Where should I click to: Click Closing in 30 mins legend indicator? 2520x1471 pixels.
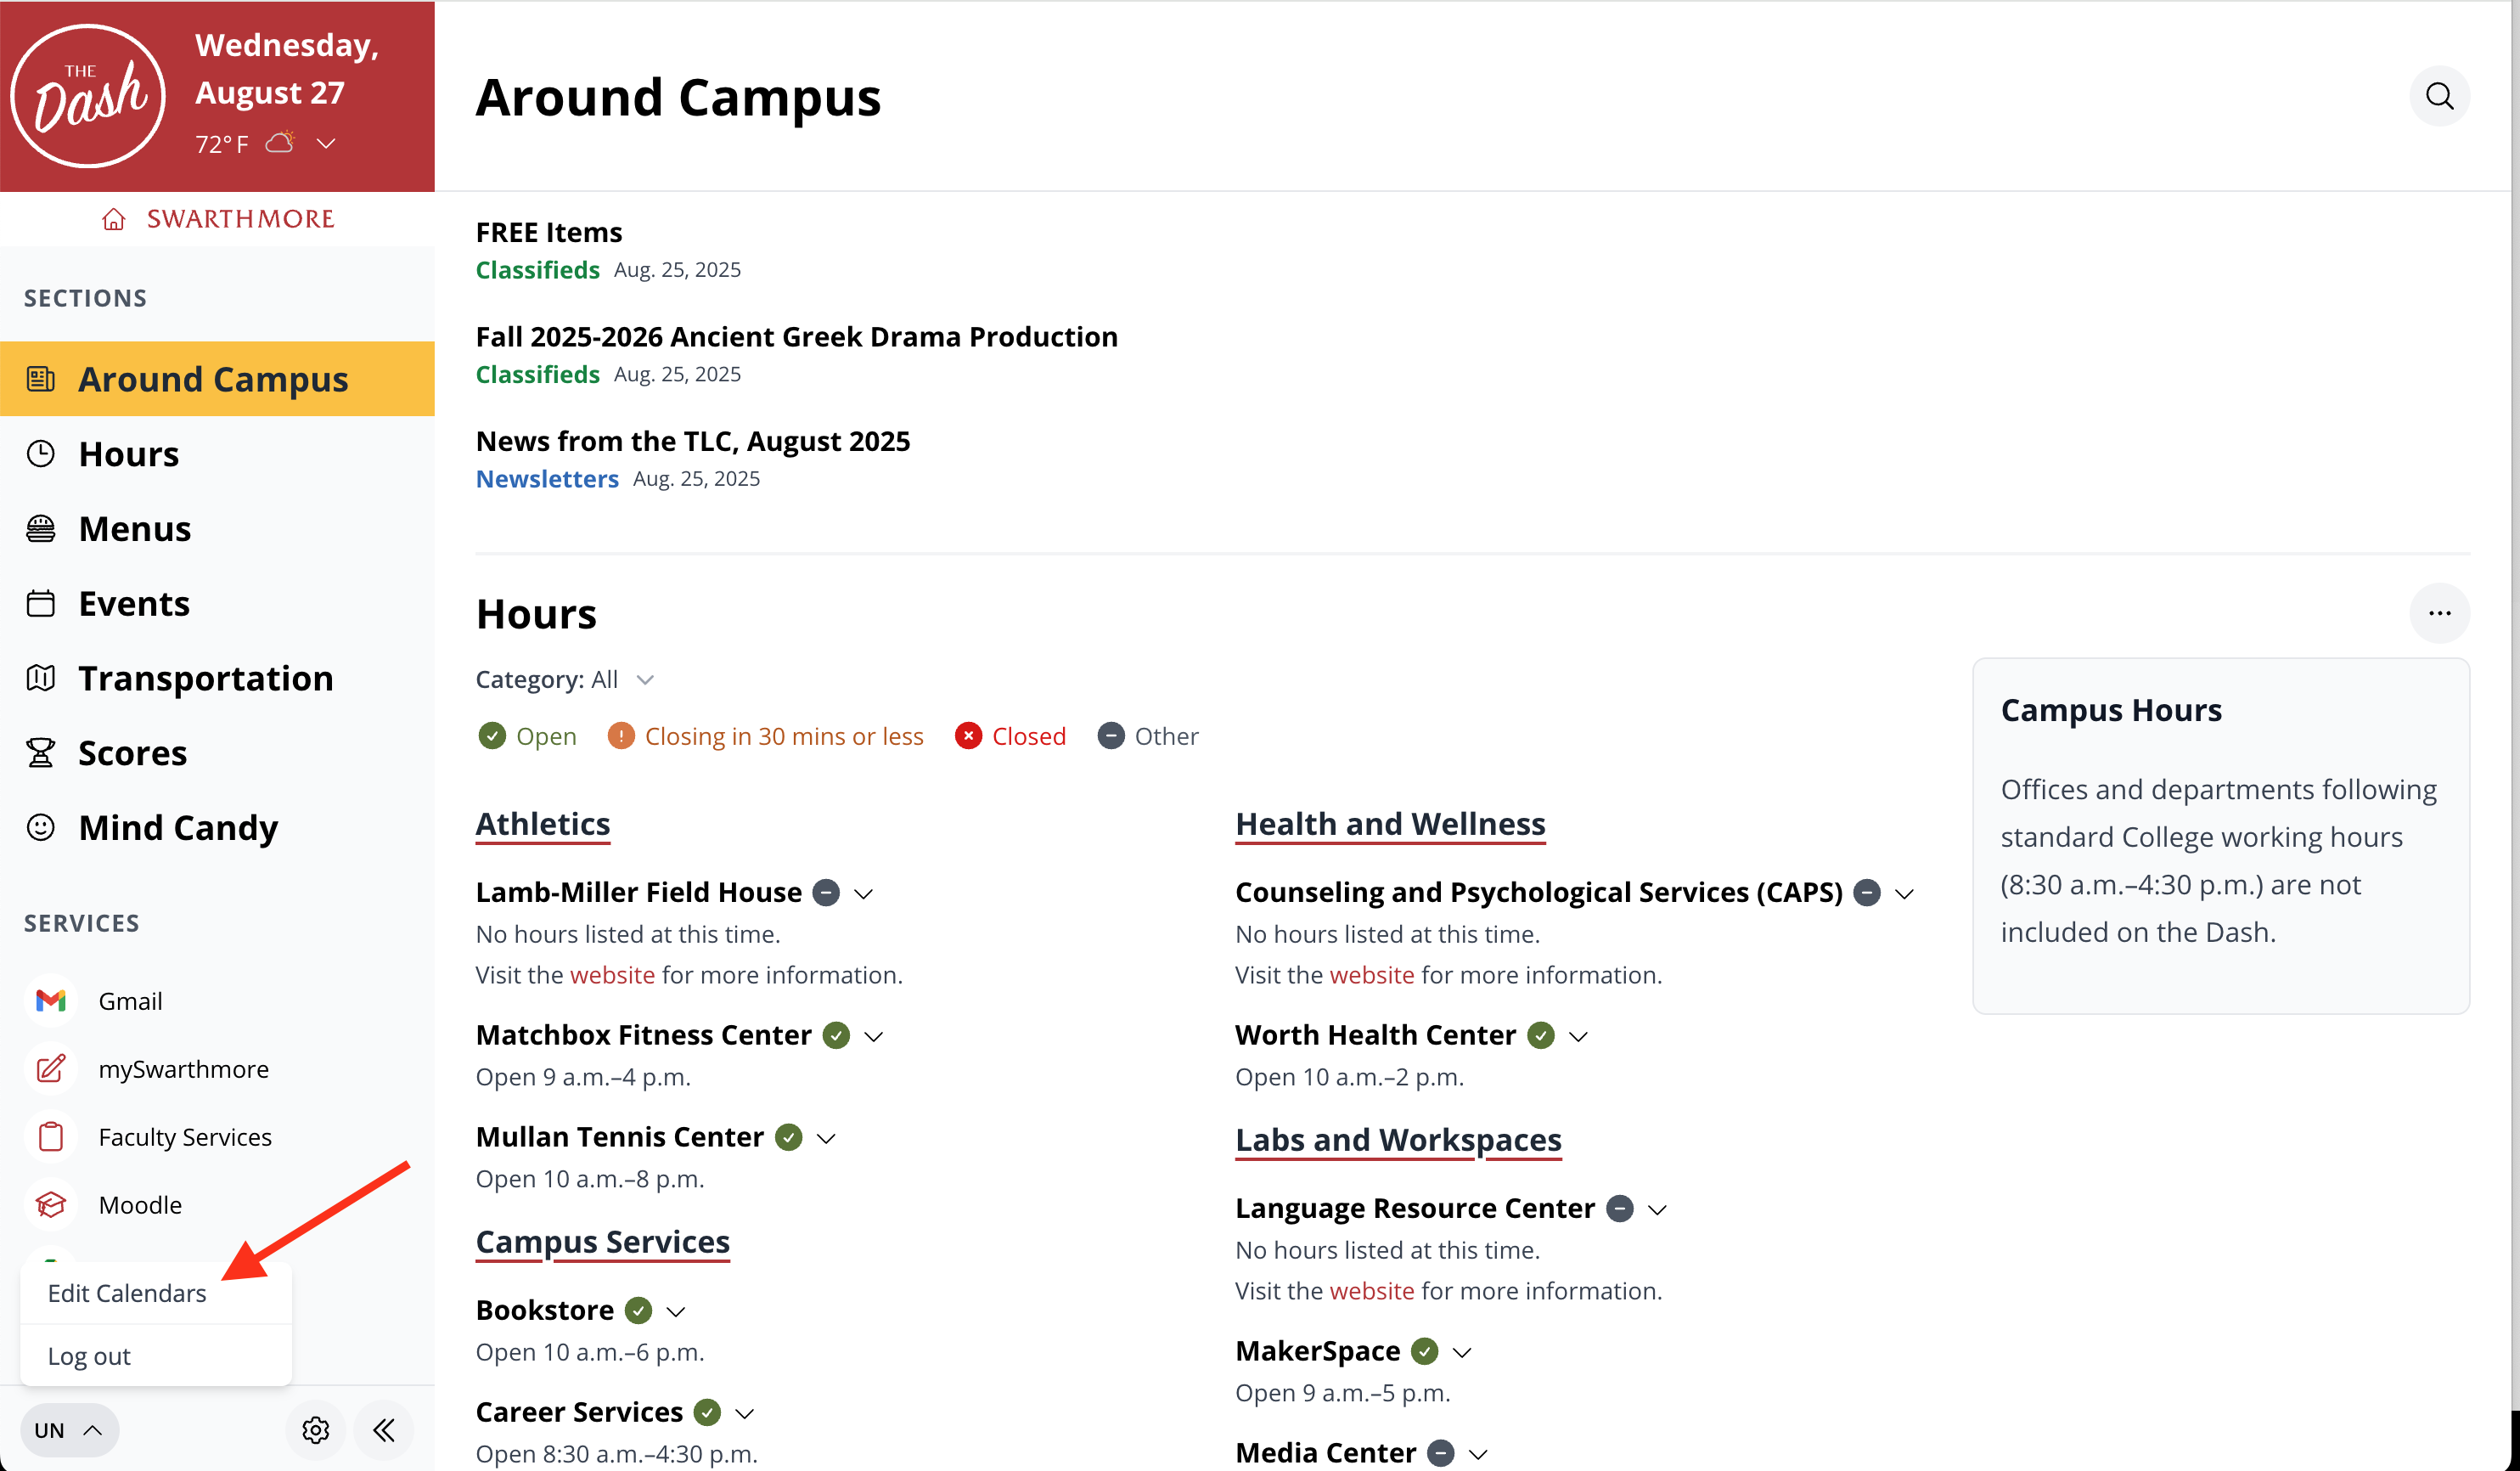621,736
